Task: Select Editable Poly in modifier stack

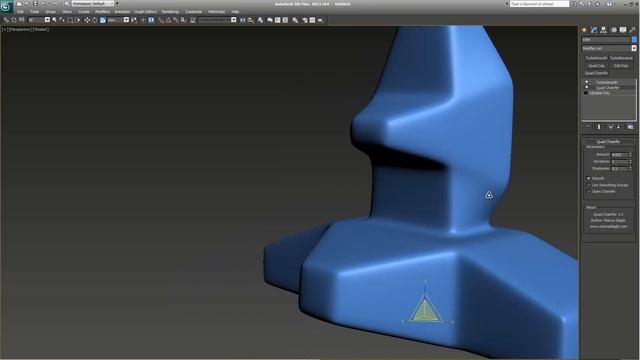Action: point(599,93)
